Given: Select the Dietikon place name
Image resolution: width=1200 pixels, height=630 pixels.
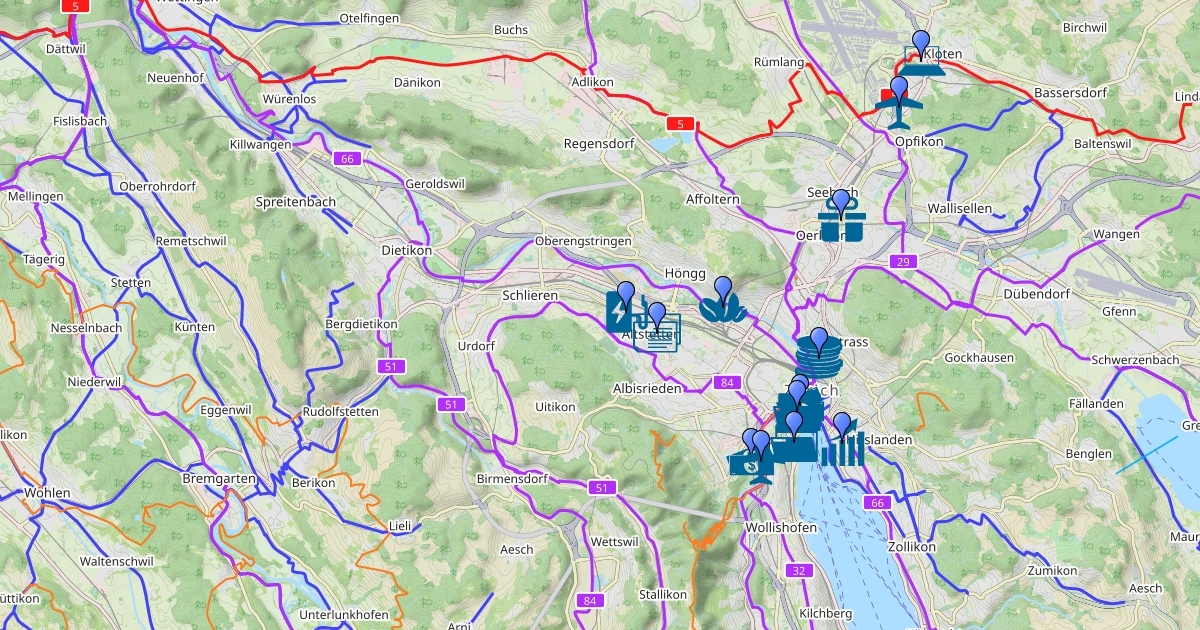Looking at the screenshot, I should tap(406, 250).
